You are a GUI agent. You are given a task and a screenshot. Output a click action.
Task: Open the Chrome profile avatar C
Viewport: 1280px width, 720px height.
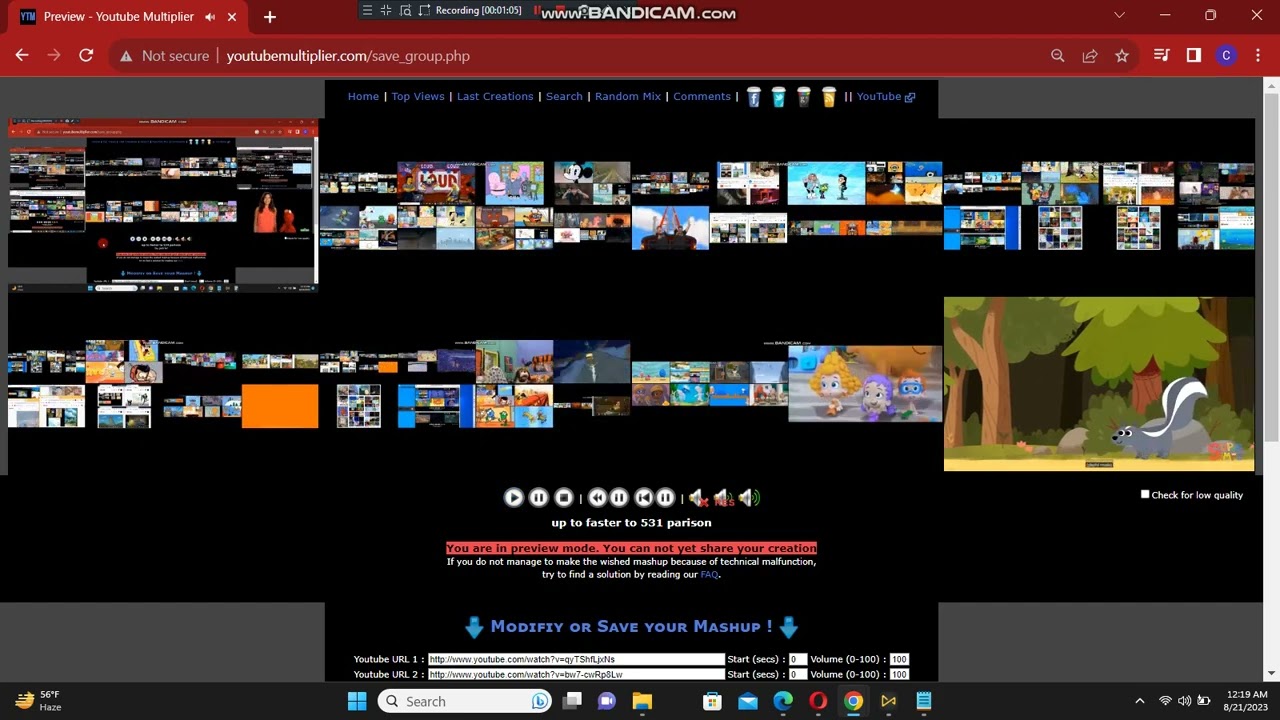[x=1226, y=56]
